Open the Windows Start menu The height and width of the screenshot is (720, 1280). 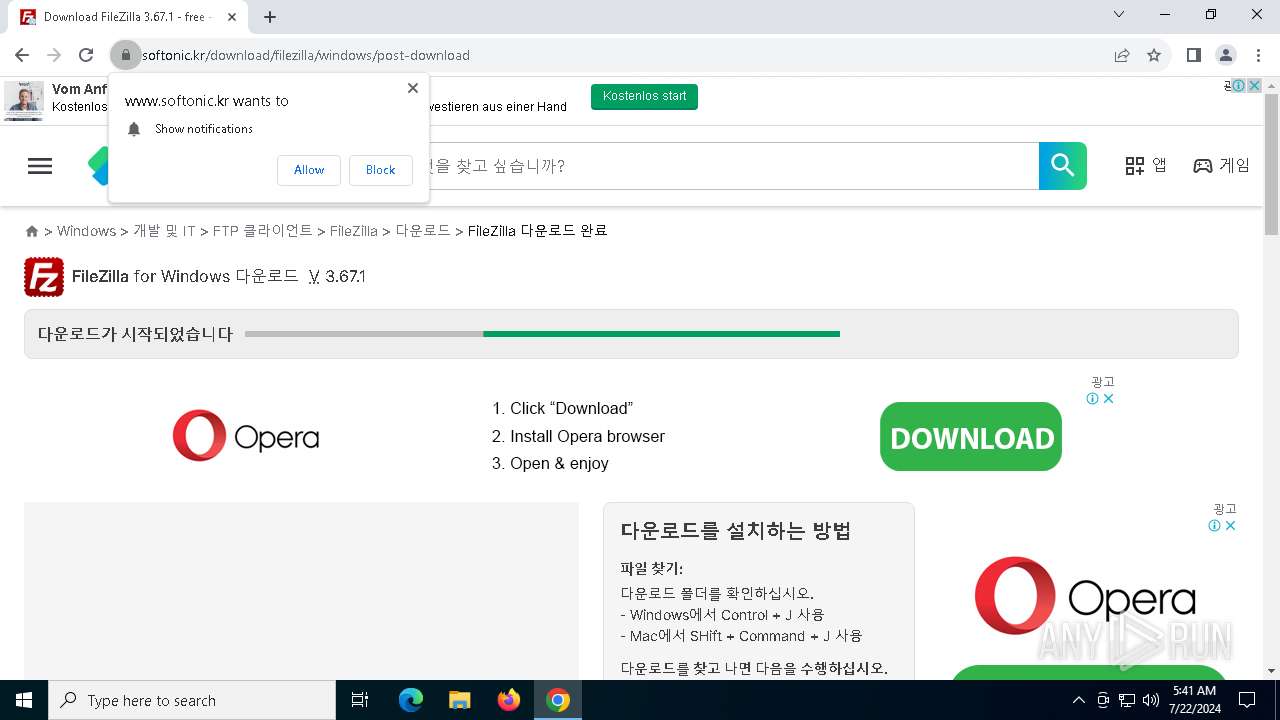[24, 700]
